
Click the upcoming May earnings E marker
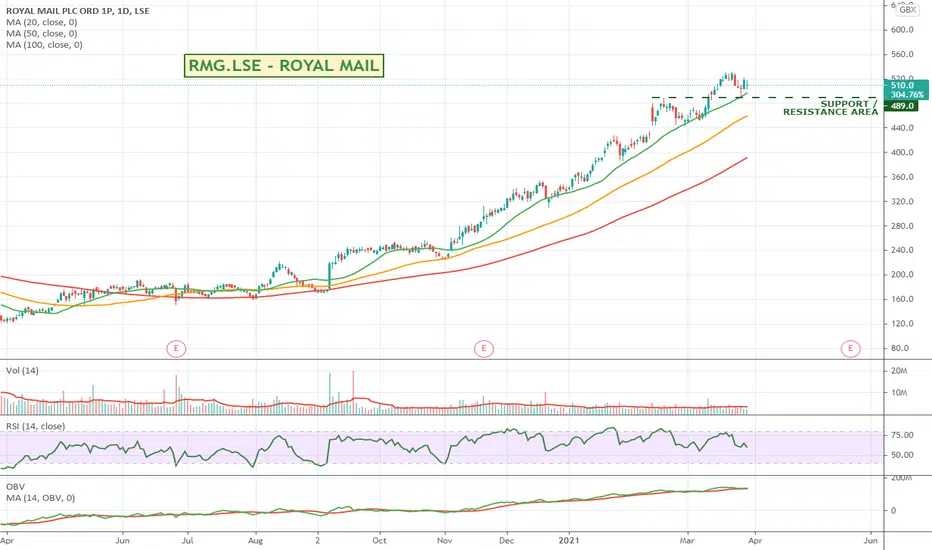coord(851,348)
